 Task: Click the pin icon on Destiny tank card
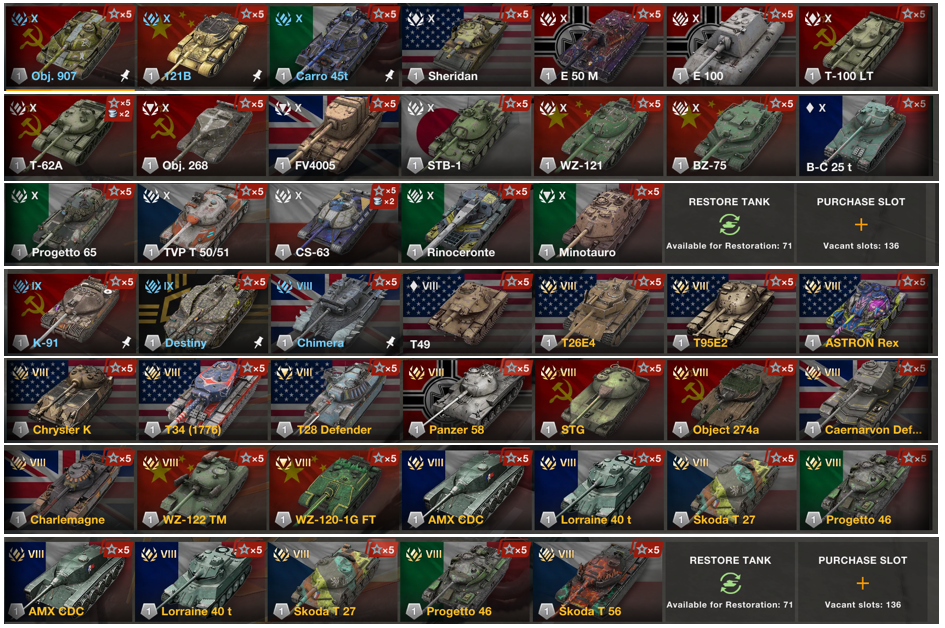pyautogui.click(x=258, y=342)
